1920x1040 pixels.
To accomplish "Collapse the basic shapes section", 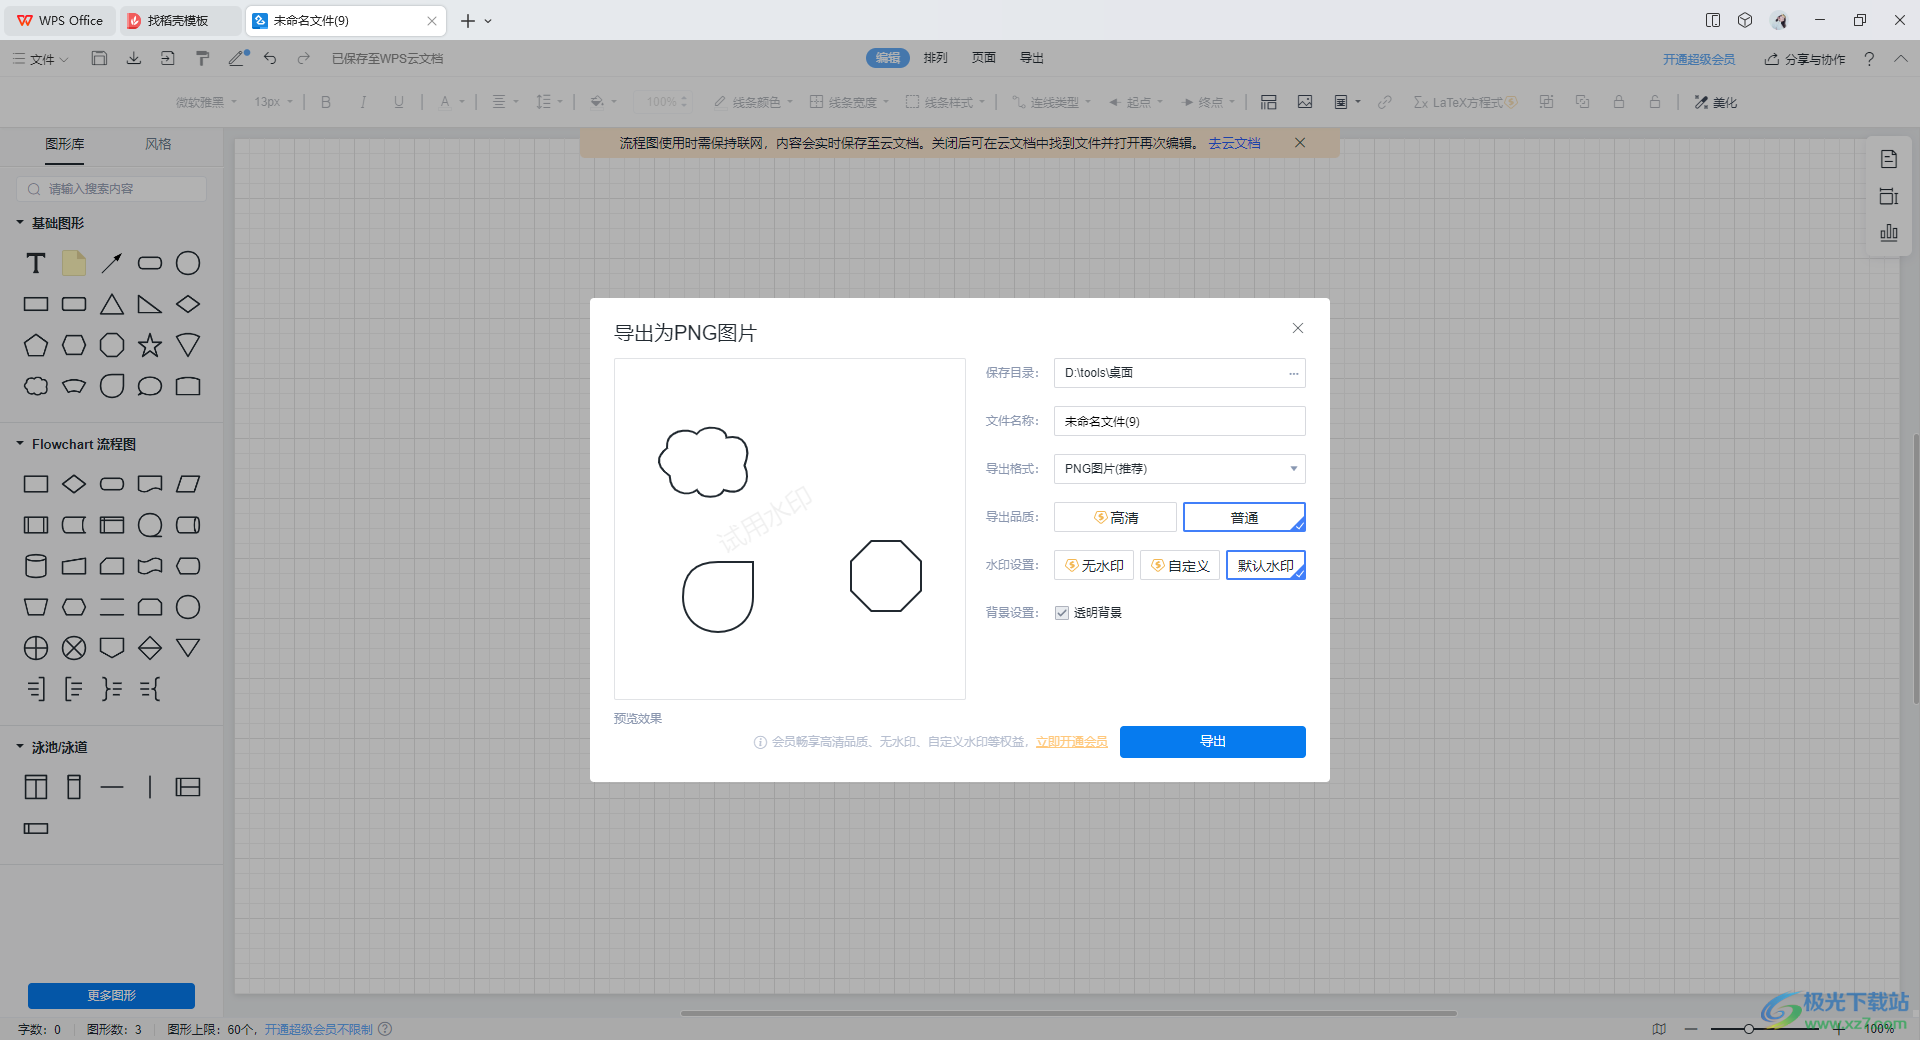I will (x=19, y=223).
